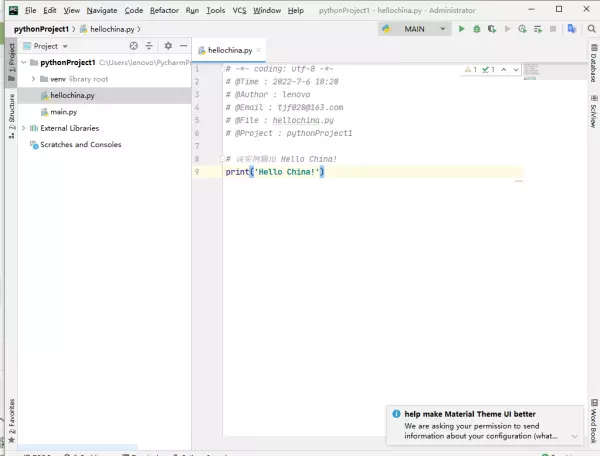Locate current file with crosshair icon
Image resolution: width=600 pixels, height=456 pixels.
coord(134,46)
